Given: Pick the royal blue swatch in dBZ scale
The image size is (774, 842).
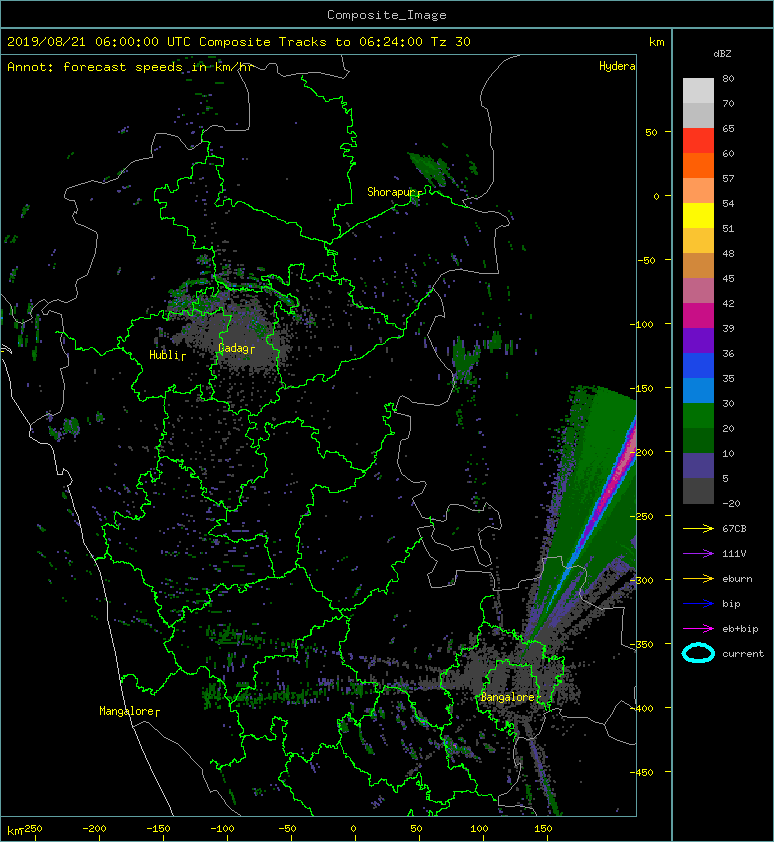Looking at the screenshot, I should (x=698, y=366).
